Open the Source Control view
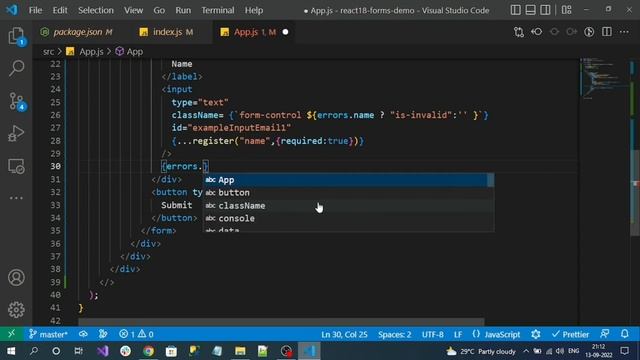The image size is (640, 360). 16,101
